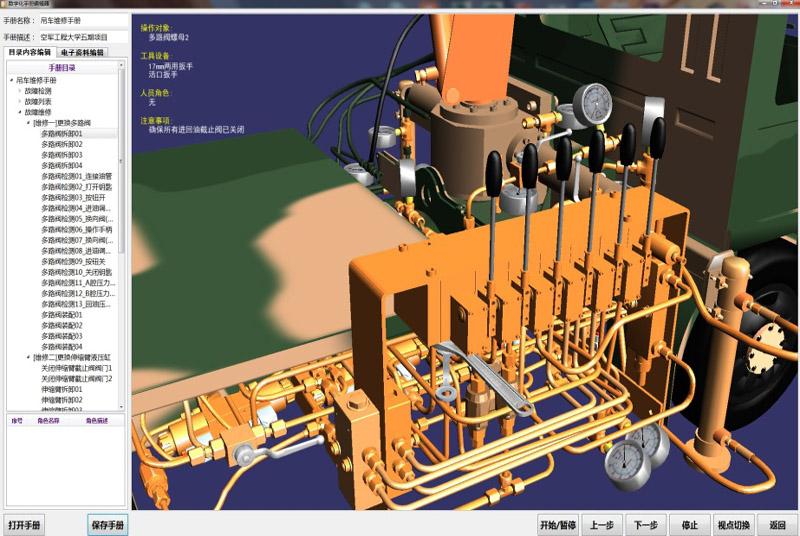
Task: Collapse the [维修二]更换伸缩臂液压缸 node
Action: [x=28, y=357]
